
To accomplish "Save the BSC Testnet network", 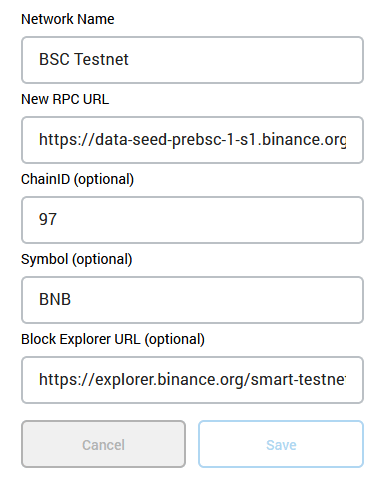I will pyautogui.click(x=281, y=444).
